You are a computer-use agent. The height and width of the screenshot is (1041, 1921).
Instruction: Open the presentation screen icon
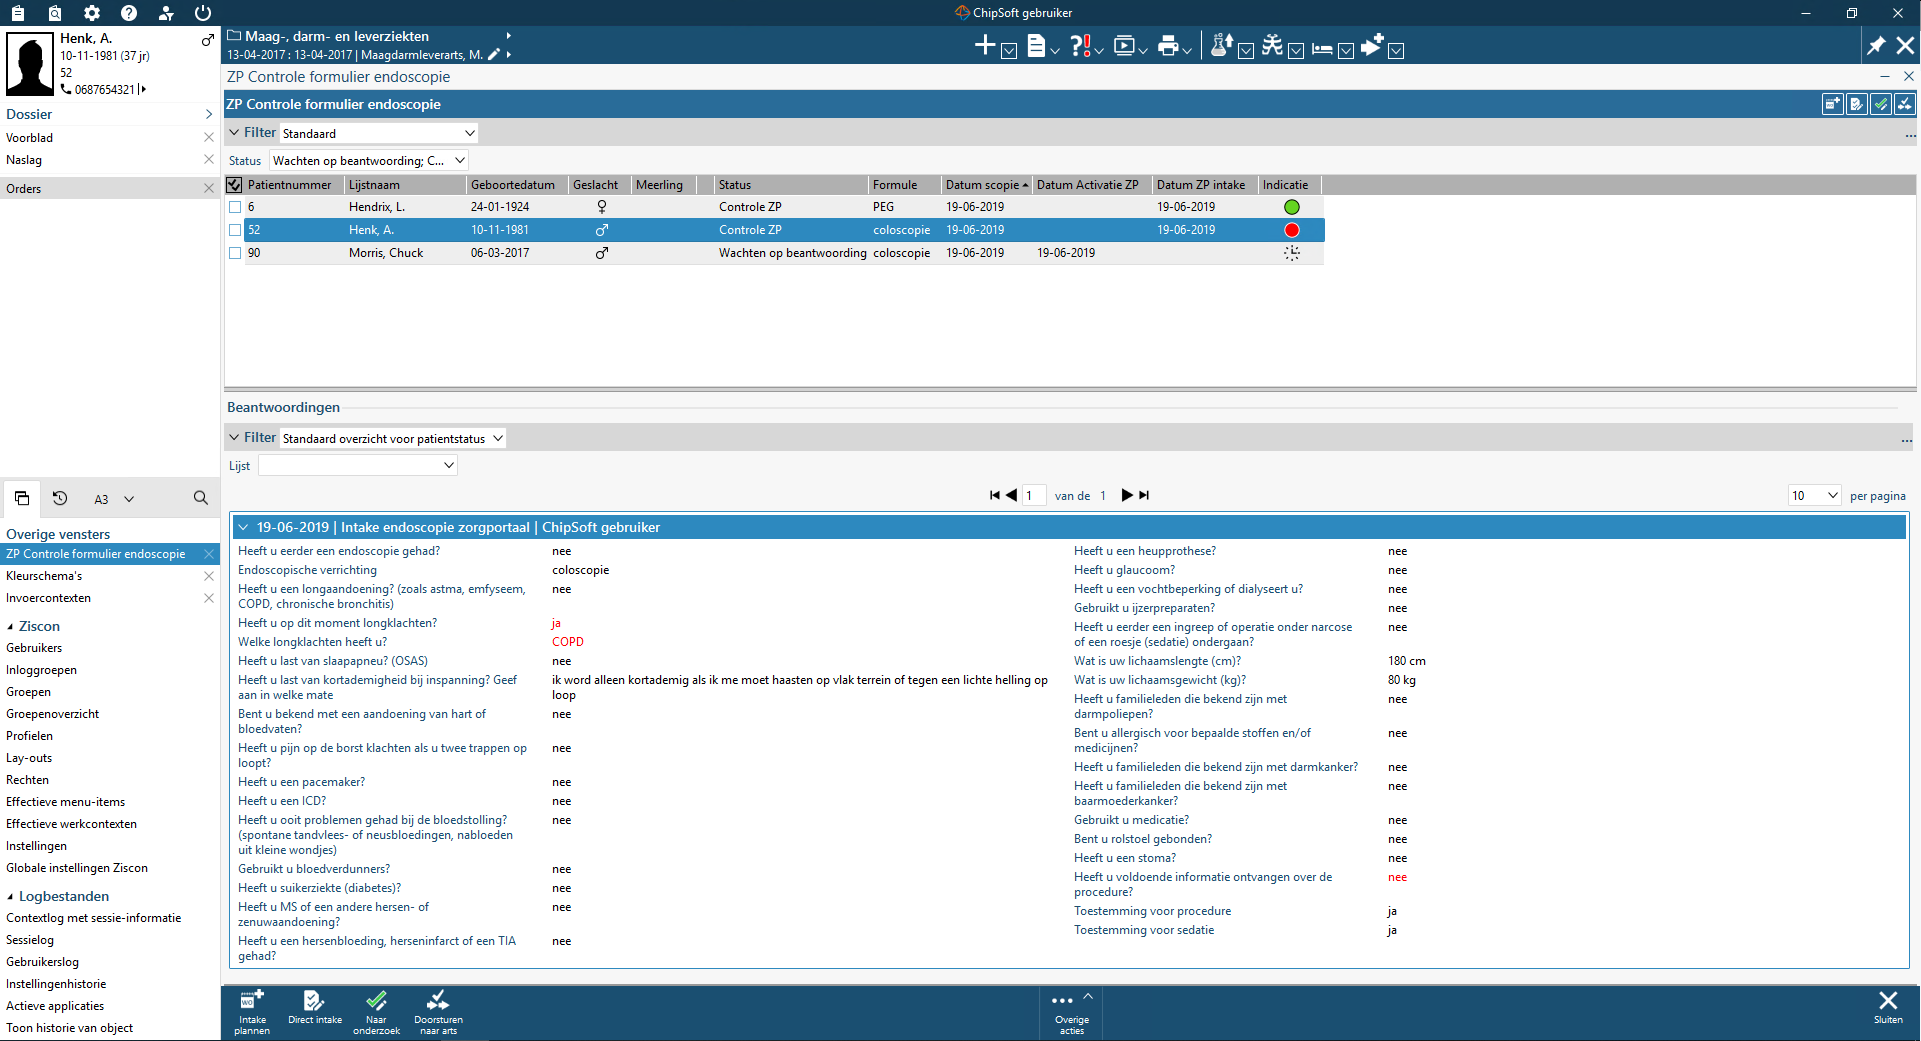click(1125, 45)
